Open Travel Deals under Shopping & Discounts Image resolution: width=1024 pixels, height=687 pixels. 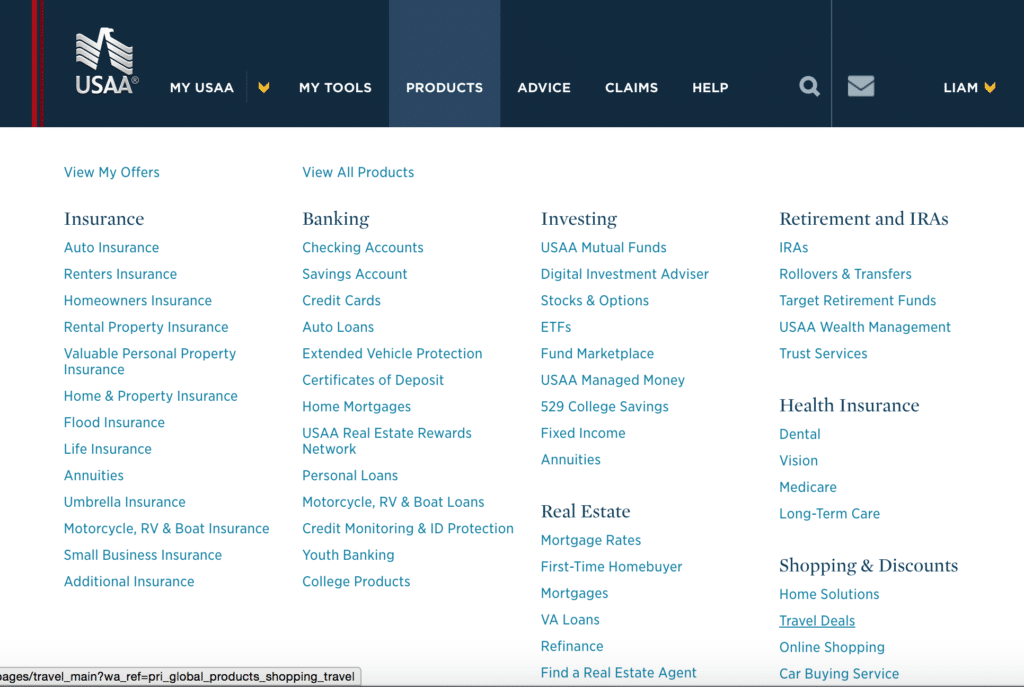(817, 621)
